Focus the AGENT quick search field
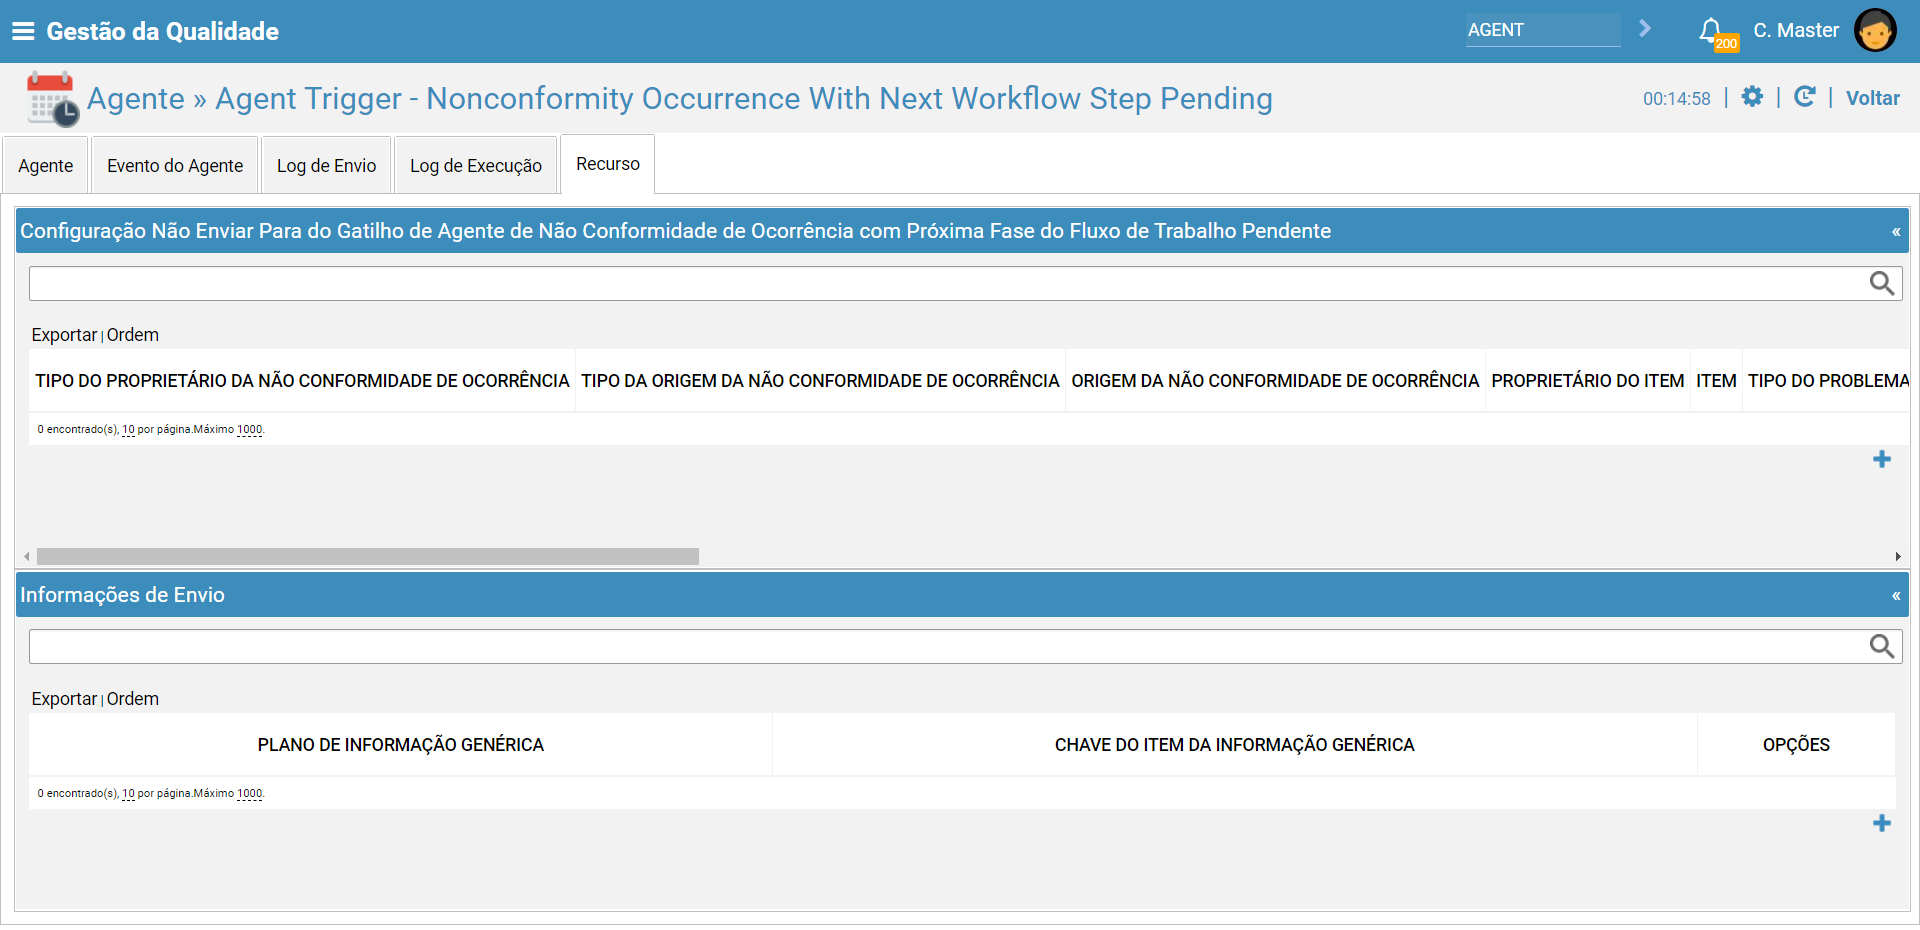This screenshot has width=1920, height=930. pyautogui.click(x=1543, y=30)
